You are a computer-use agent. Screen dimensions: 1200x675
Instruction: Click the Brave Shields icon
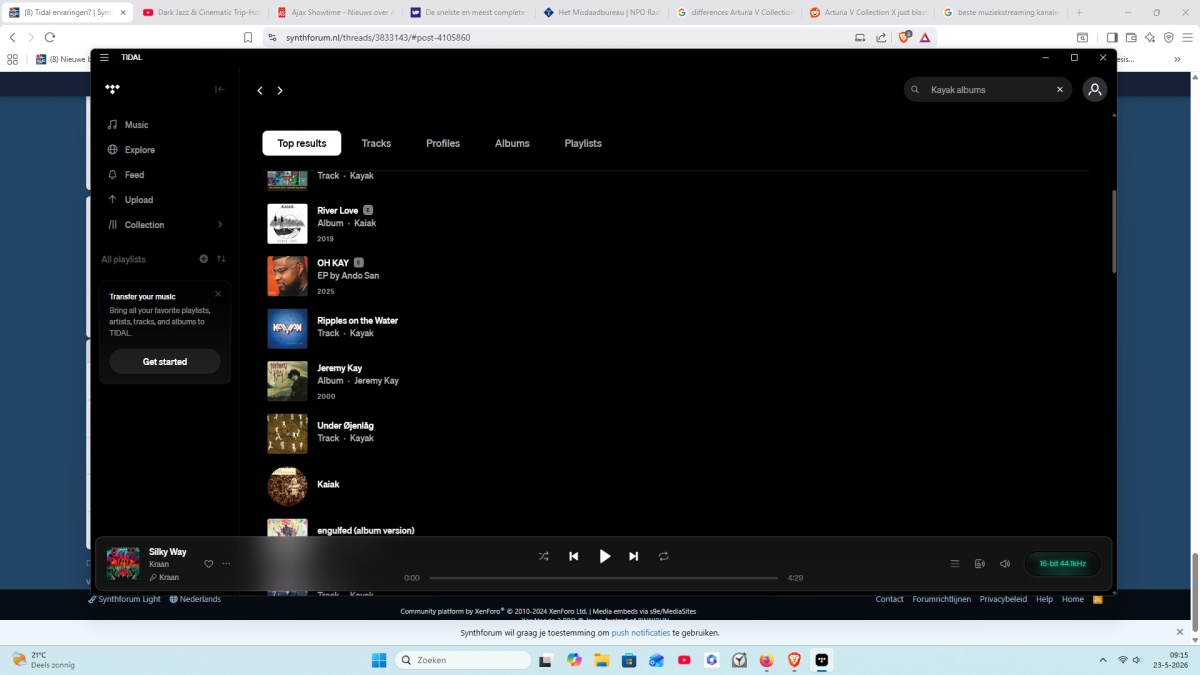904,37
